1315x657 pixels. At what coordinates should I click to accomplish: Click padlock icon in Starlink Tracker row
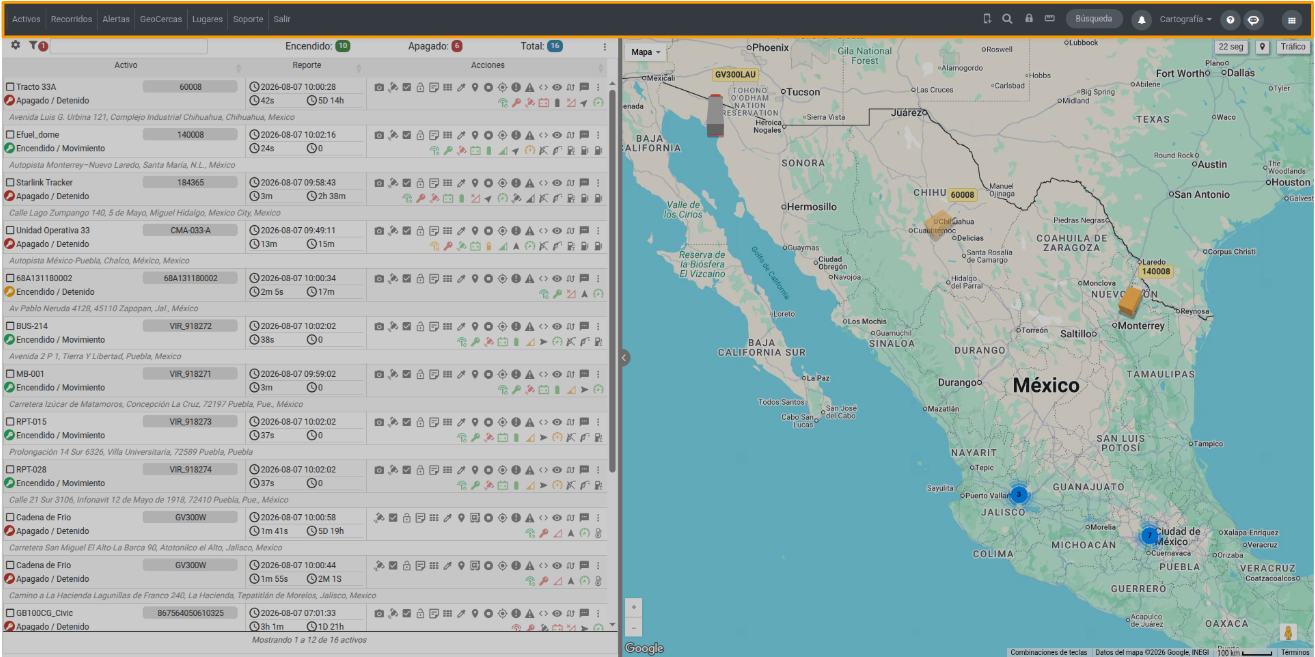point(420,183)
